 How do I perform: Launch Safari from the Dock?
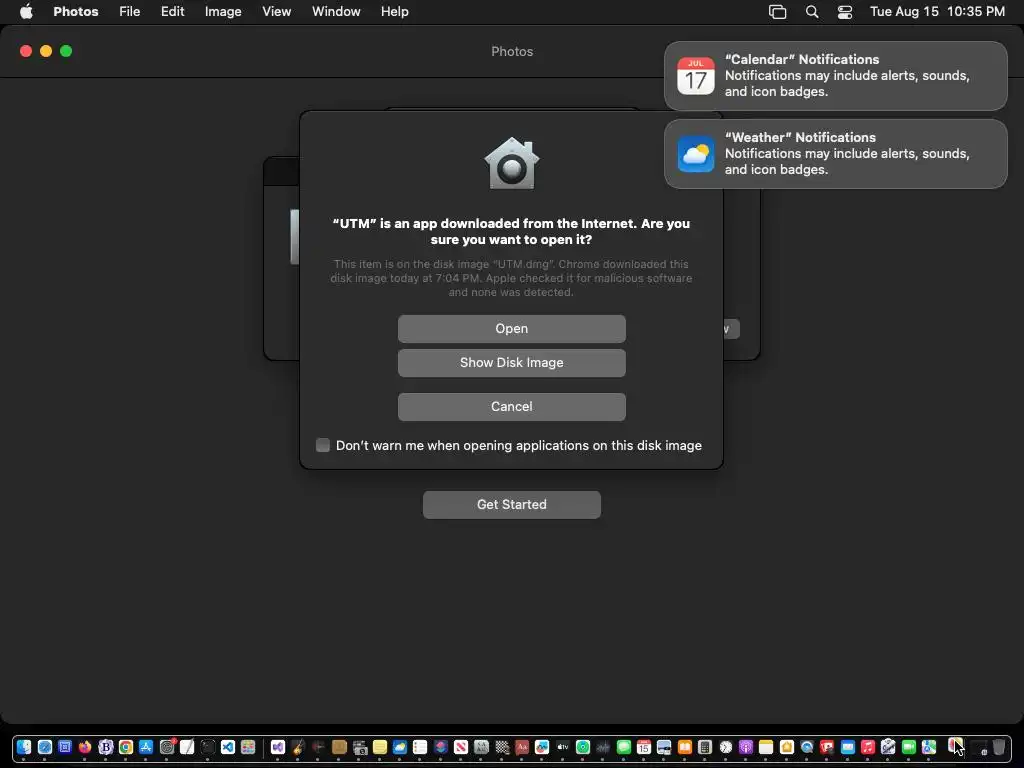coord(45,747)
